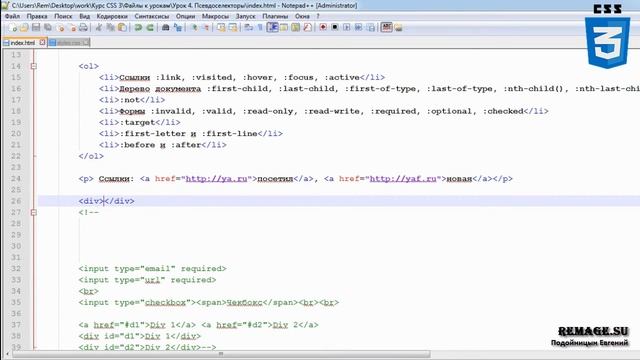The height and width of the screenshot is (360, 640).
Task: Open the Макросы menu
Action: pos(215,16)
